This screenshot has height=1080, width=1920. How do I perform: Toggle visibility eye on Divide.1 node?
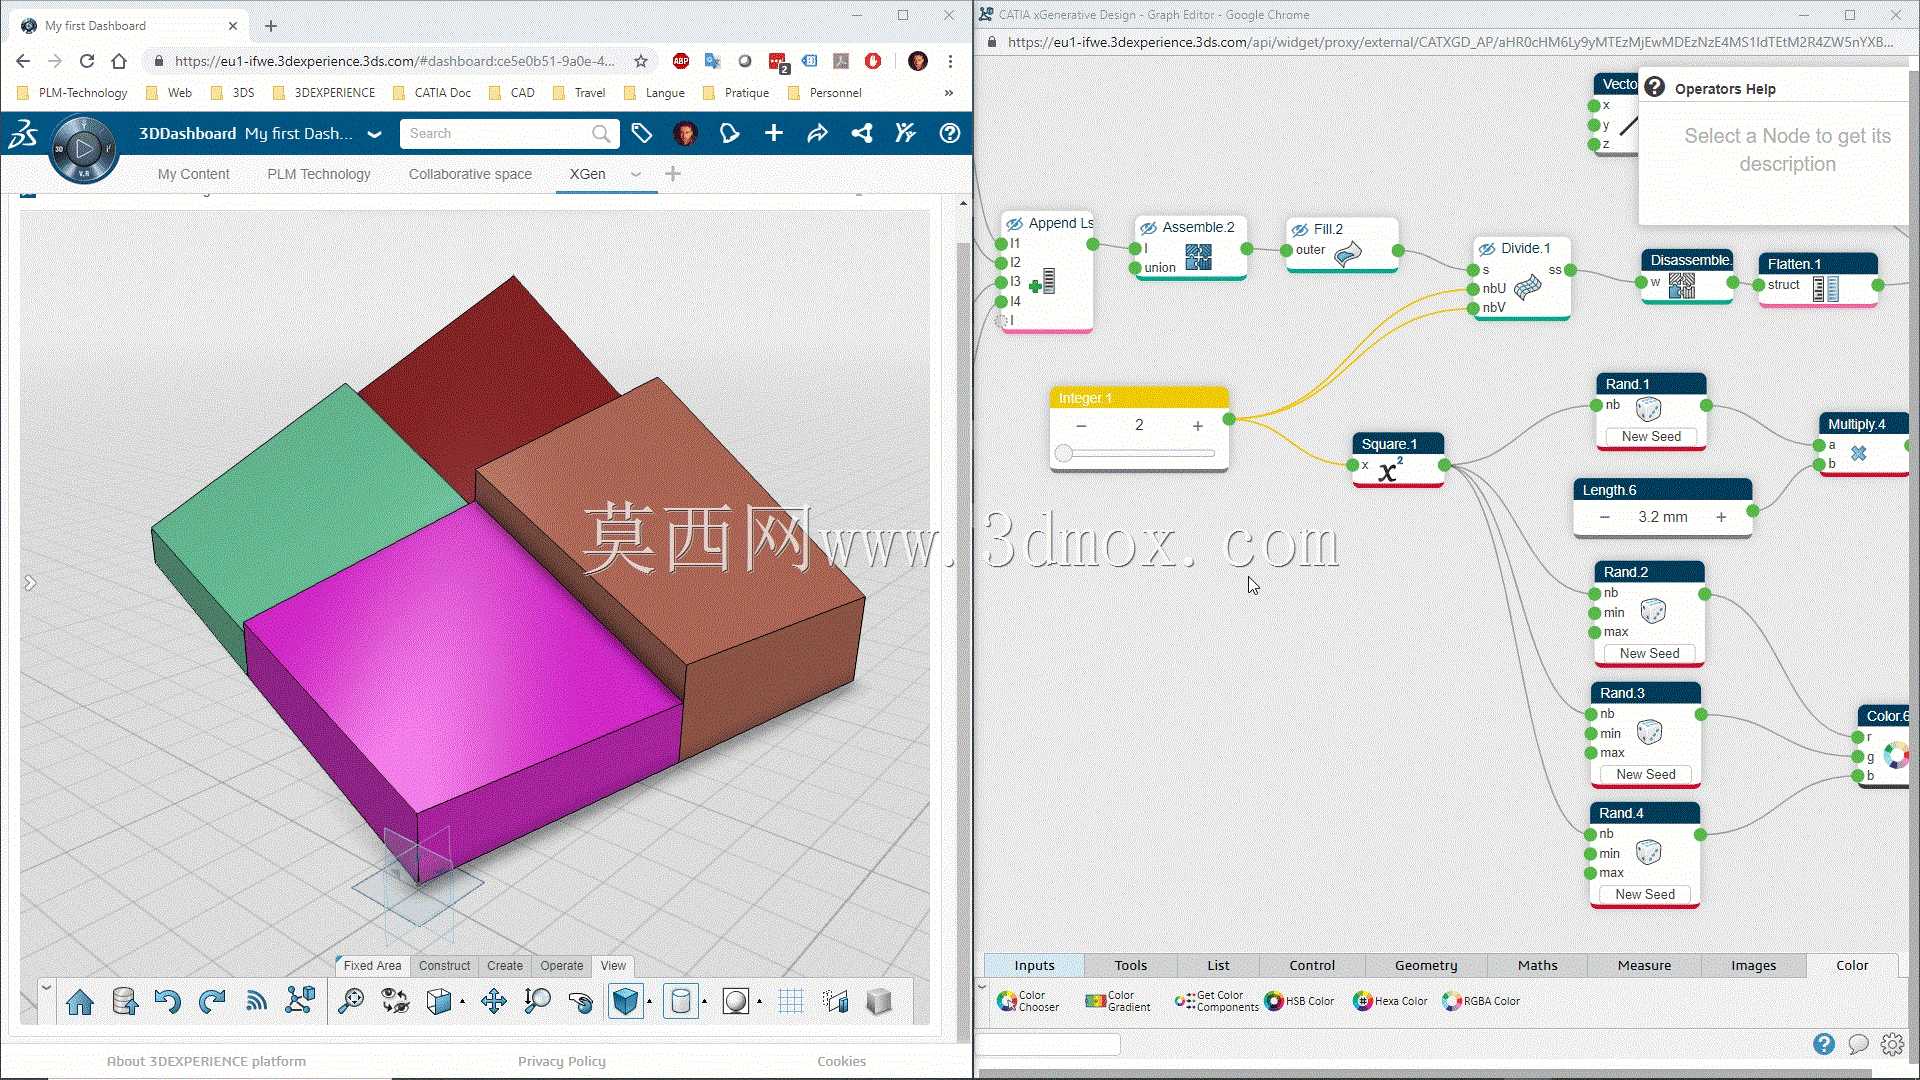(x=1487, y=249)
